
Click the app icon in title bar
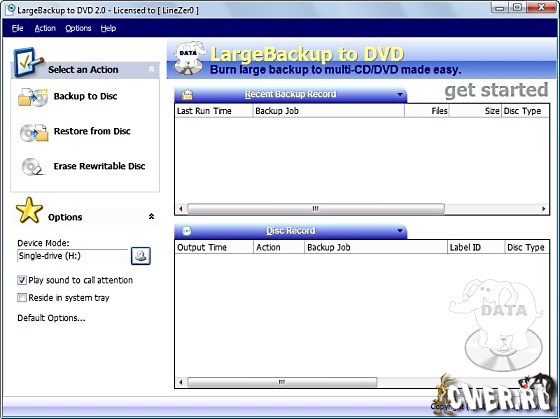pos(10,10)
